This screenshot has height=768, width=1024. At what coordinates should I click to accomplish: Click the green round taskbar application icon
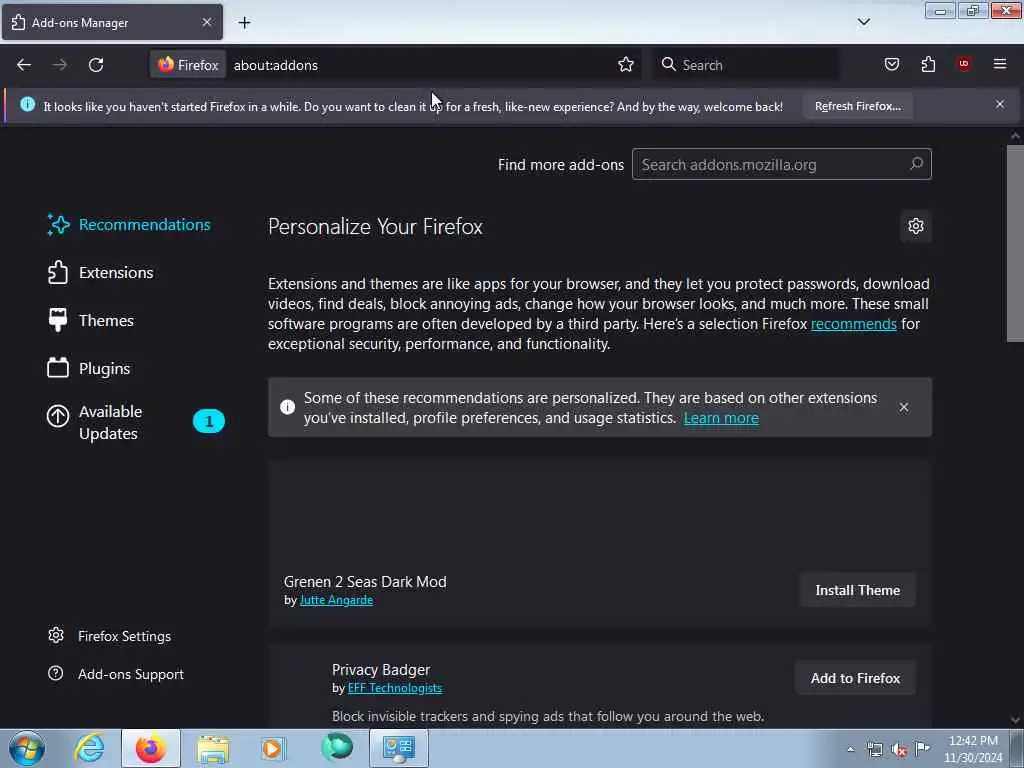click(x=337, y=748)
